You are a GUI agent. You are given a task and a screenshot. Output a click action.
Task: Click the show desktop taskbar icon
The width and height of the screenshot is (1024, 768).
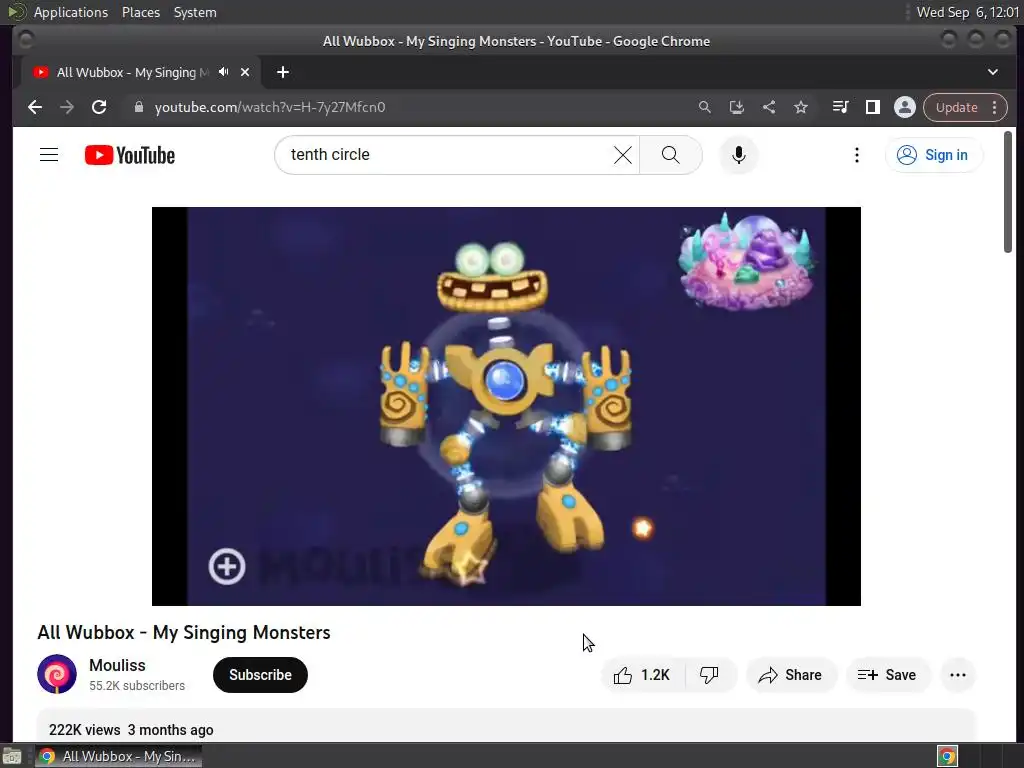[x=12, y=756]
